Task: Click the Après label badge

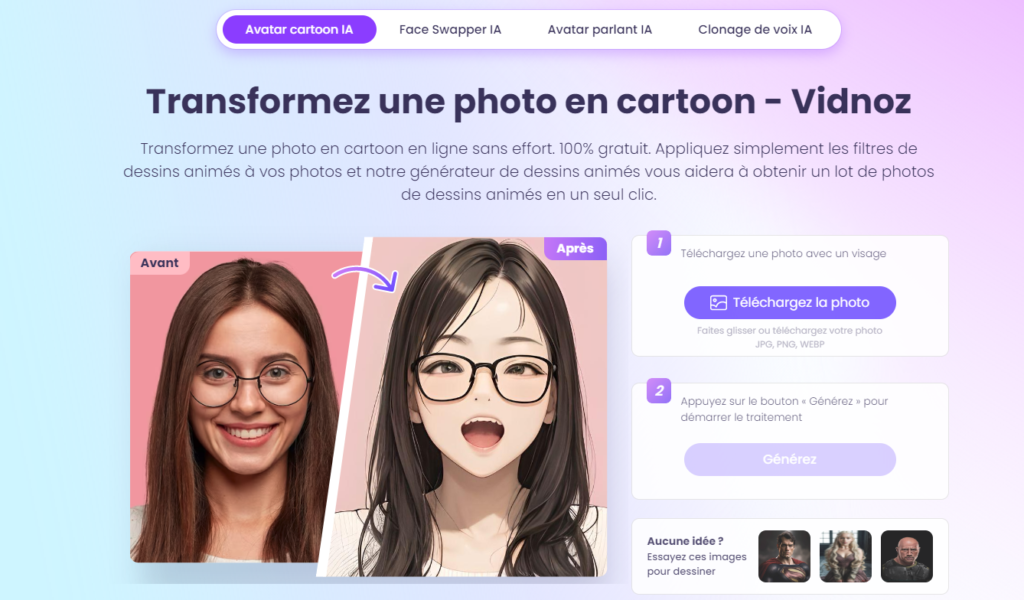Action: pos(575,248)
